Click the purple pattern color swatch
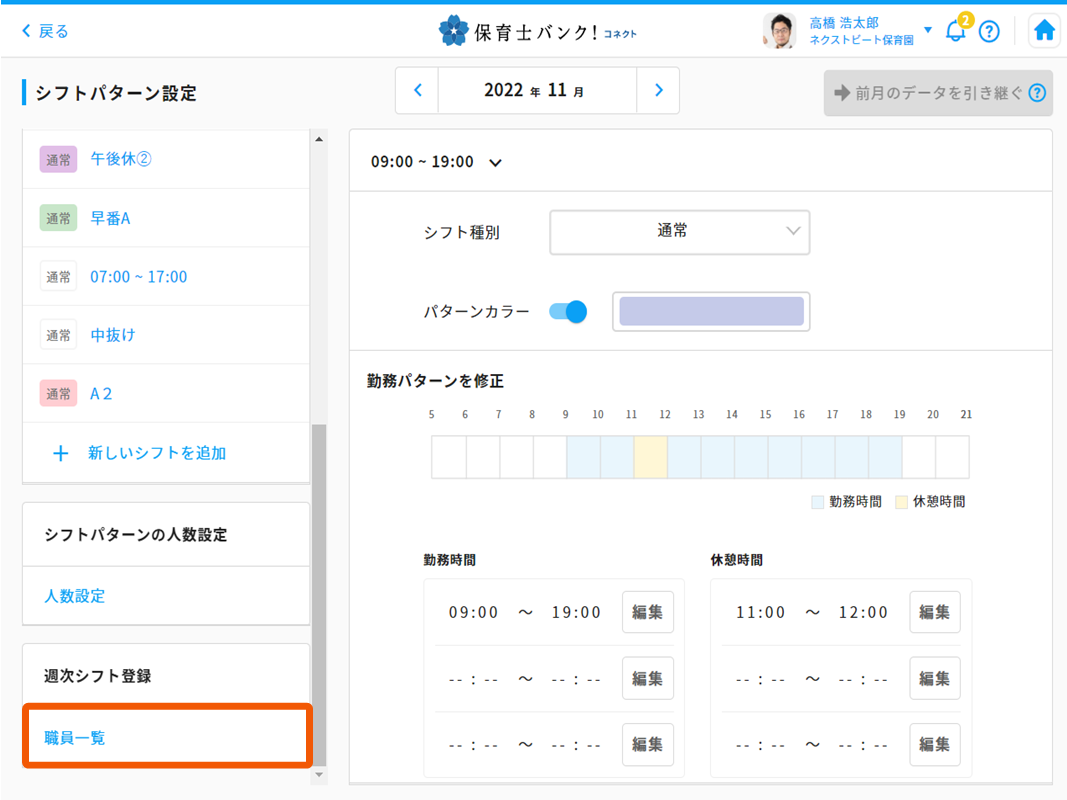Image resolution: width=1067 pixels, height=800 pixels. (711, 312)
